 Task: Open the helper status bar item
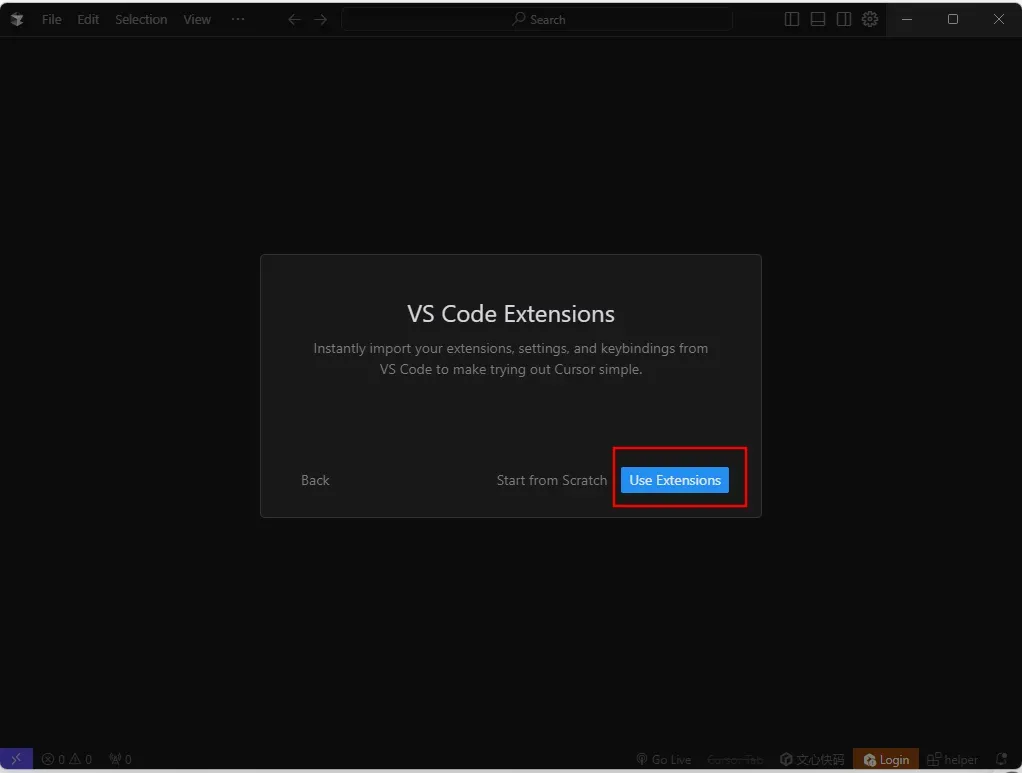[952, 759]
